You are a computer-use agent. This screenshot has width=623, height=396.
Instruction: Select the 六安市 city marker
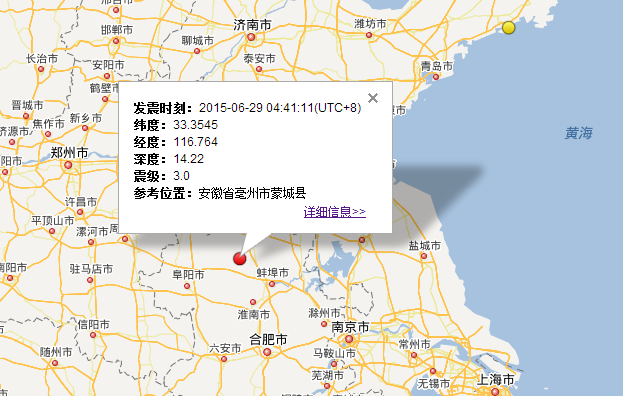(x=224, y=359)
